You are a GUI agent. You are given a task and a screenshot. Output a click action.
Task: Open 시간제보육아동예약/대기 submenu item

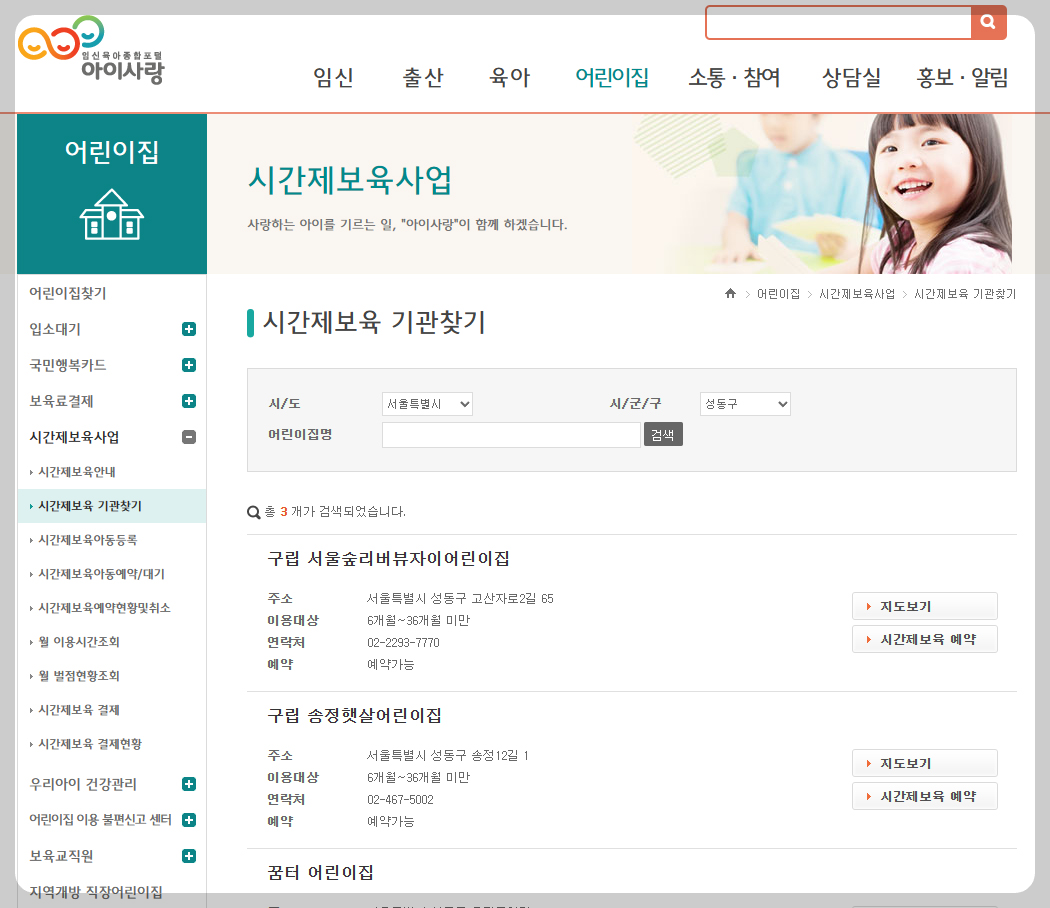[101, 574]
